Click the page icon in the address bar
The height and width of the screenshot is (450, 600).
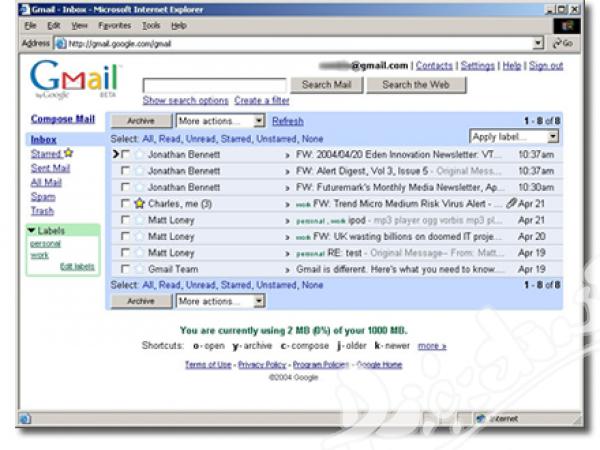pyautogui.click(x=61, y=44)
